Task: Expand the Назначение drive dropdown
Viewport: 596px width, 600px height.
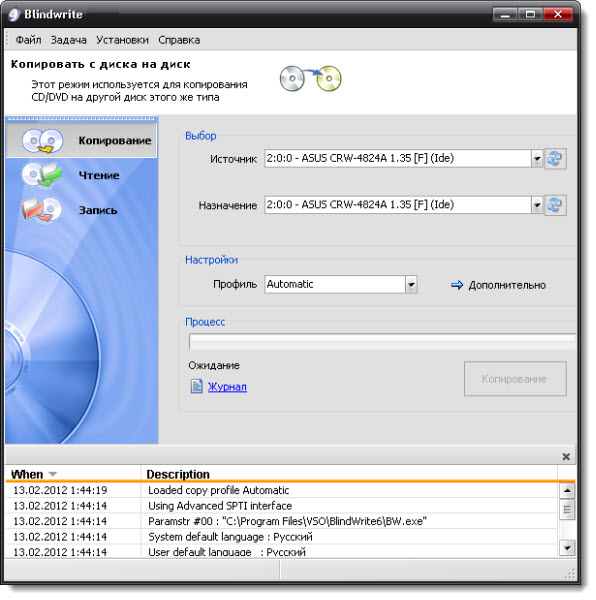Action: [x=537, y=205]
